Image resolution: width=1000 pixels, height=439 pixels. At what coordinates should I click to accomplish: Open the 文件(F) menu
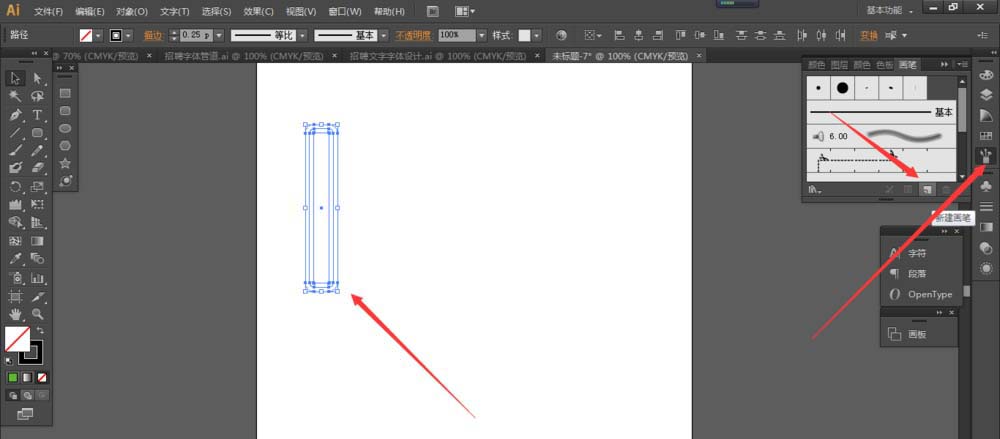(48, 11)
